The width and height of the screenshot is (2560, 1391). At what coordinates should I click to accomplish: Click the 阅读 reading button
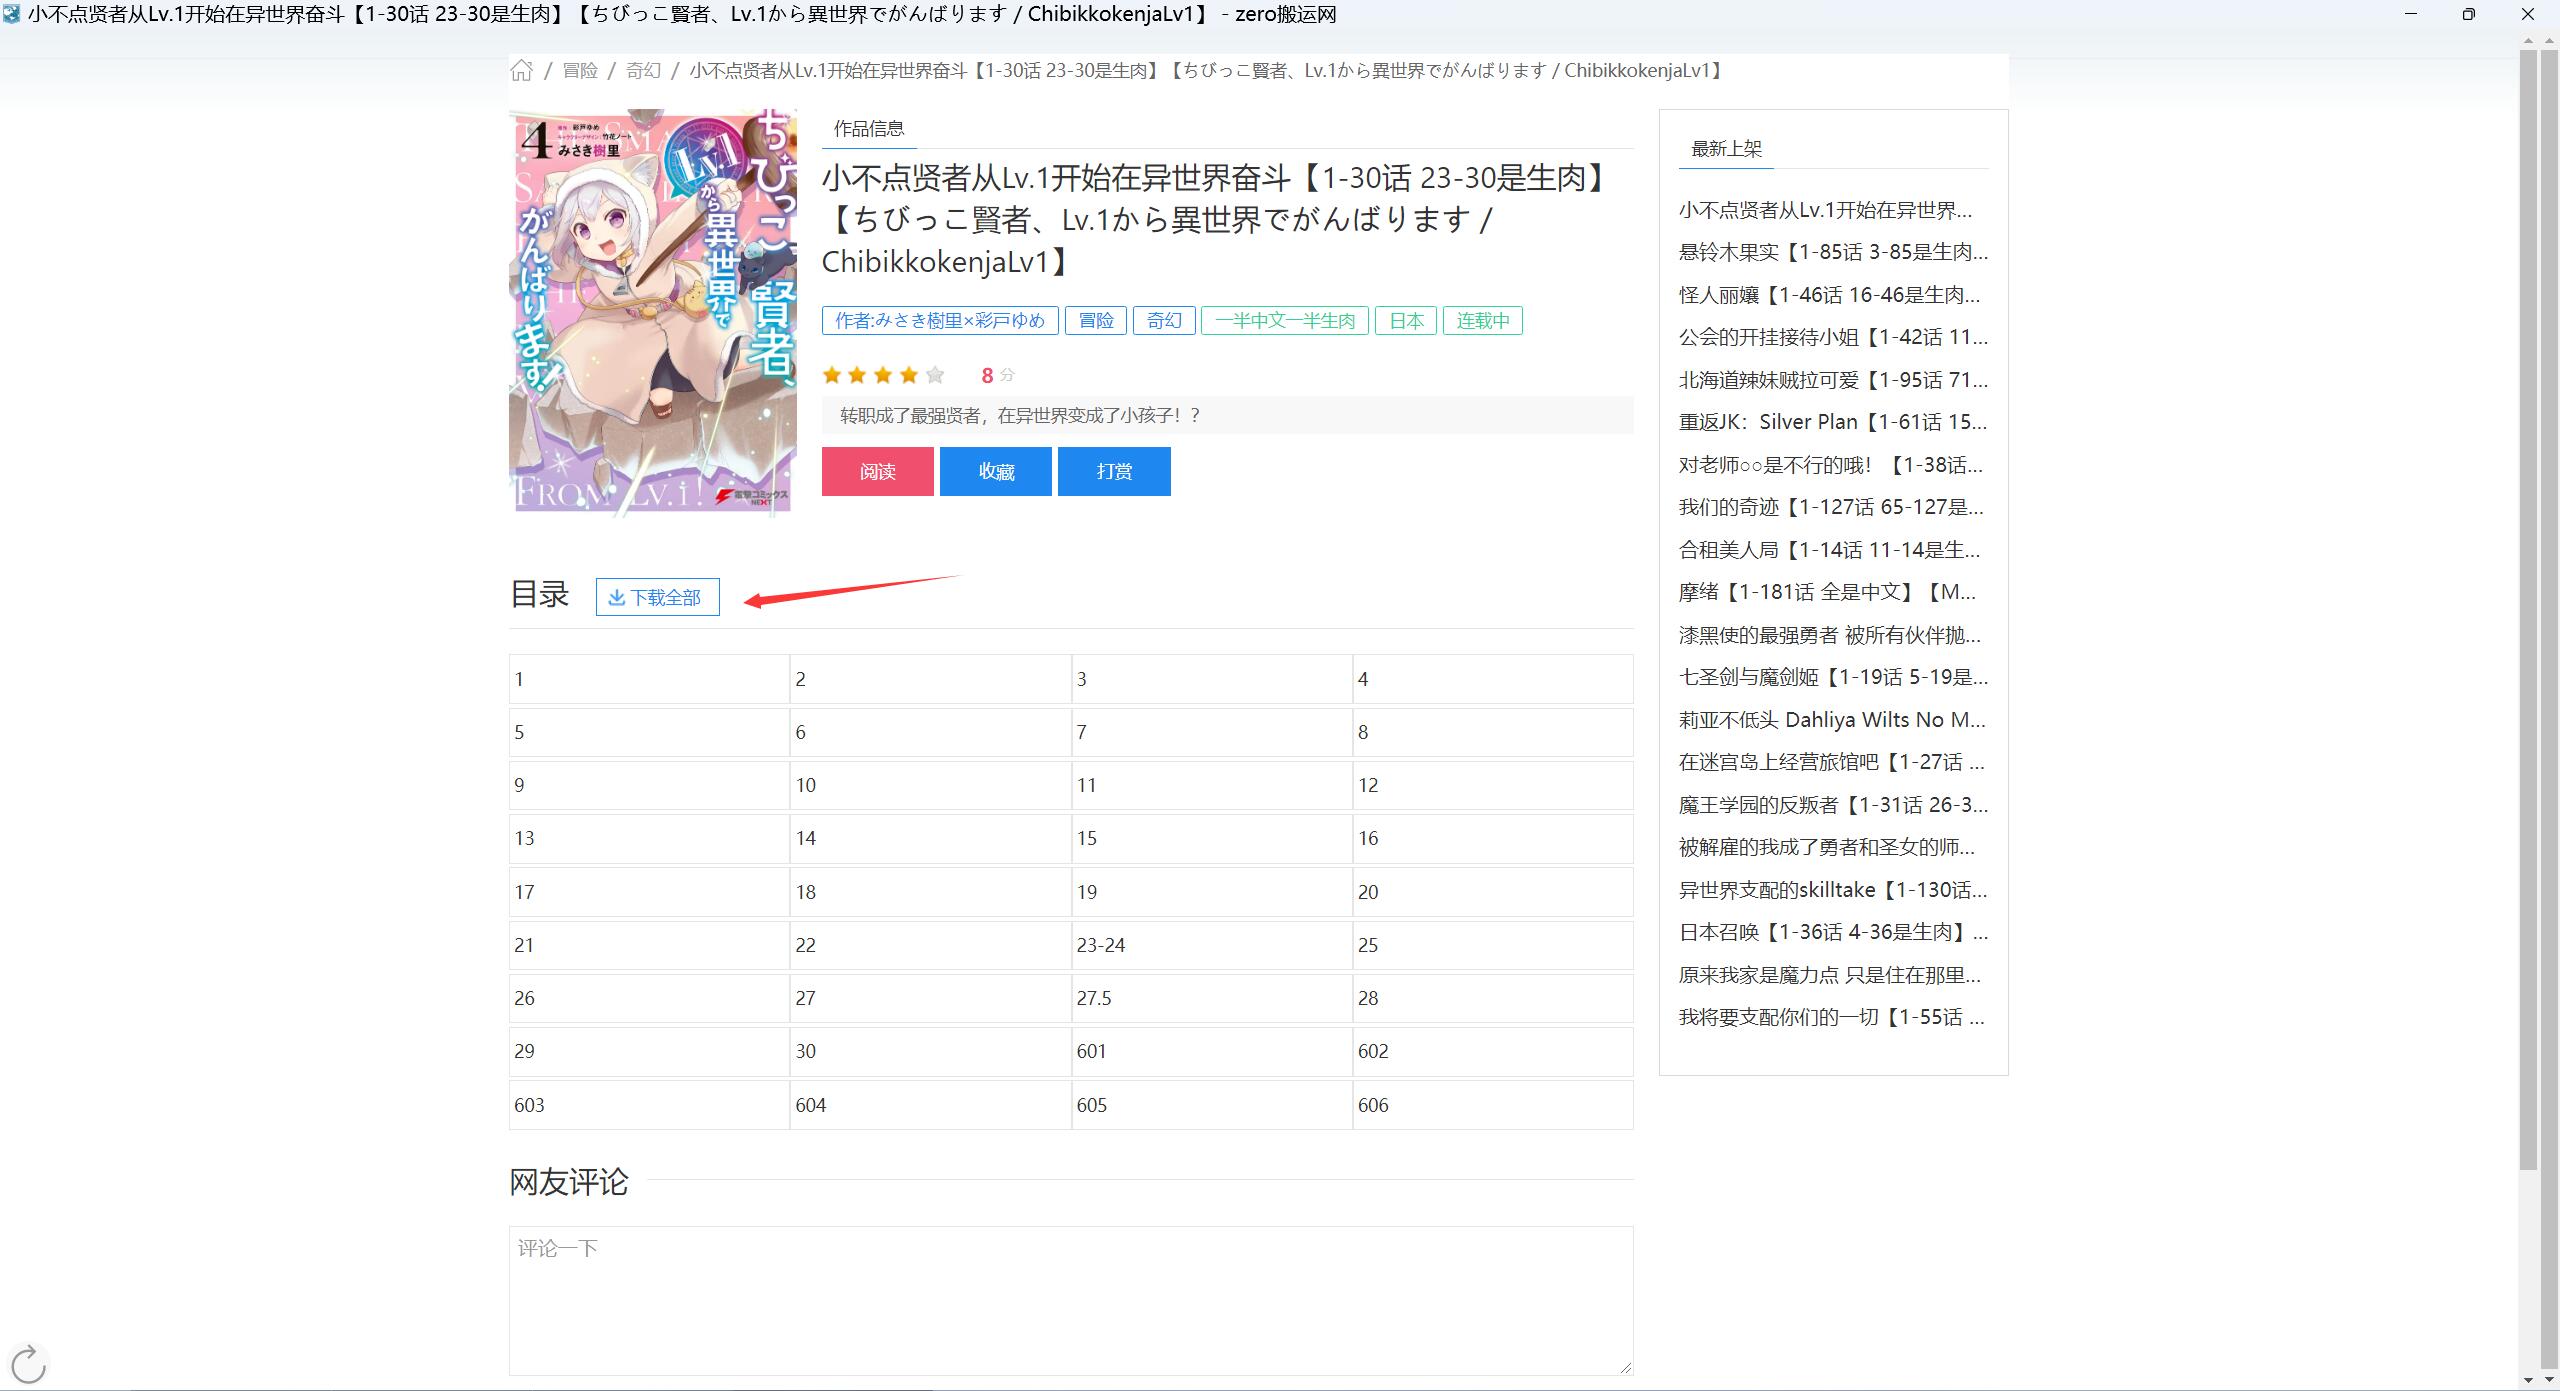pos(877,471)
